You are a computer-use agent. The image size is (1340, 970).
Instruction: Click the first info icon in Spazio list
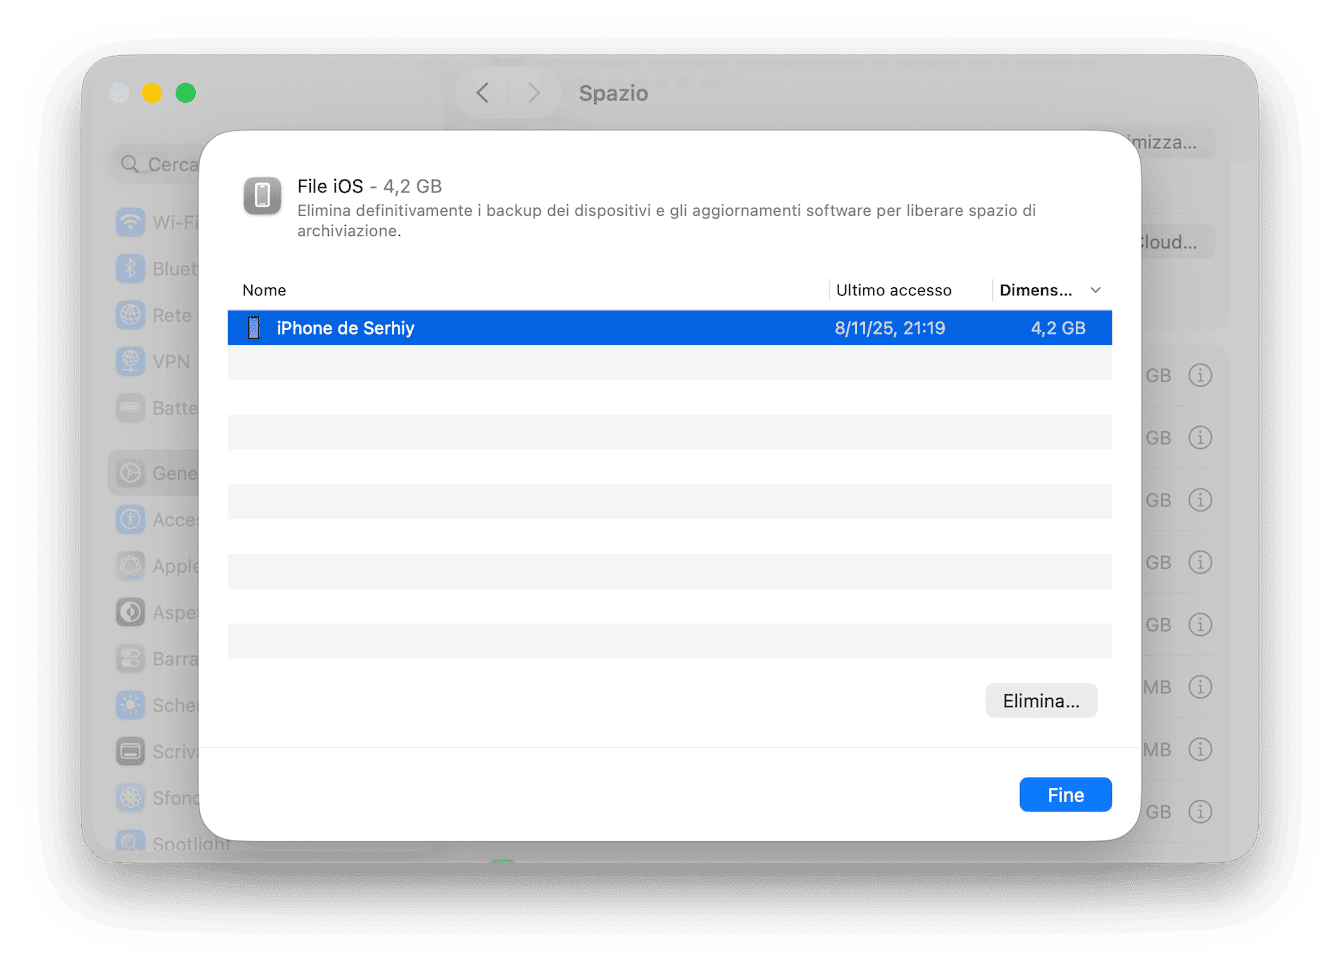[x=1200, y=376]
